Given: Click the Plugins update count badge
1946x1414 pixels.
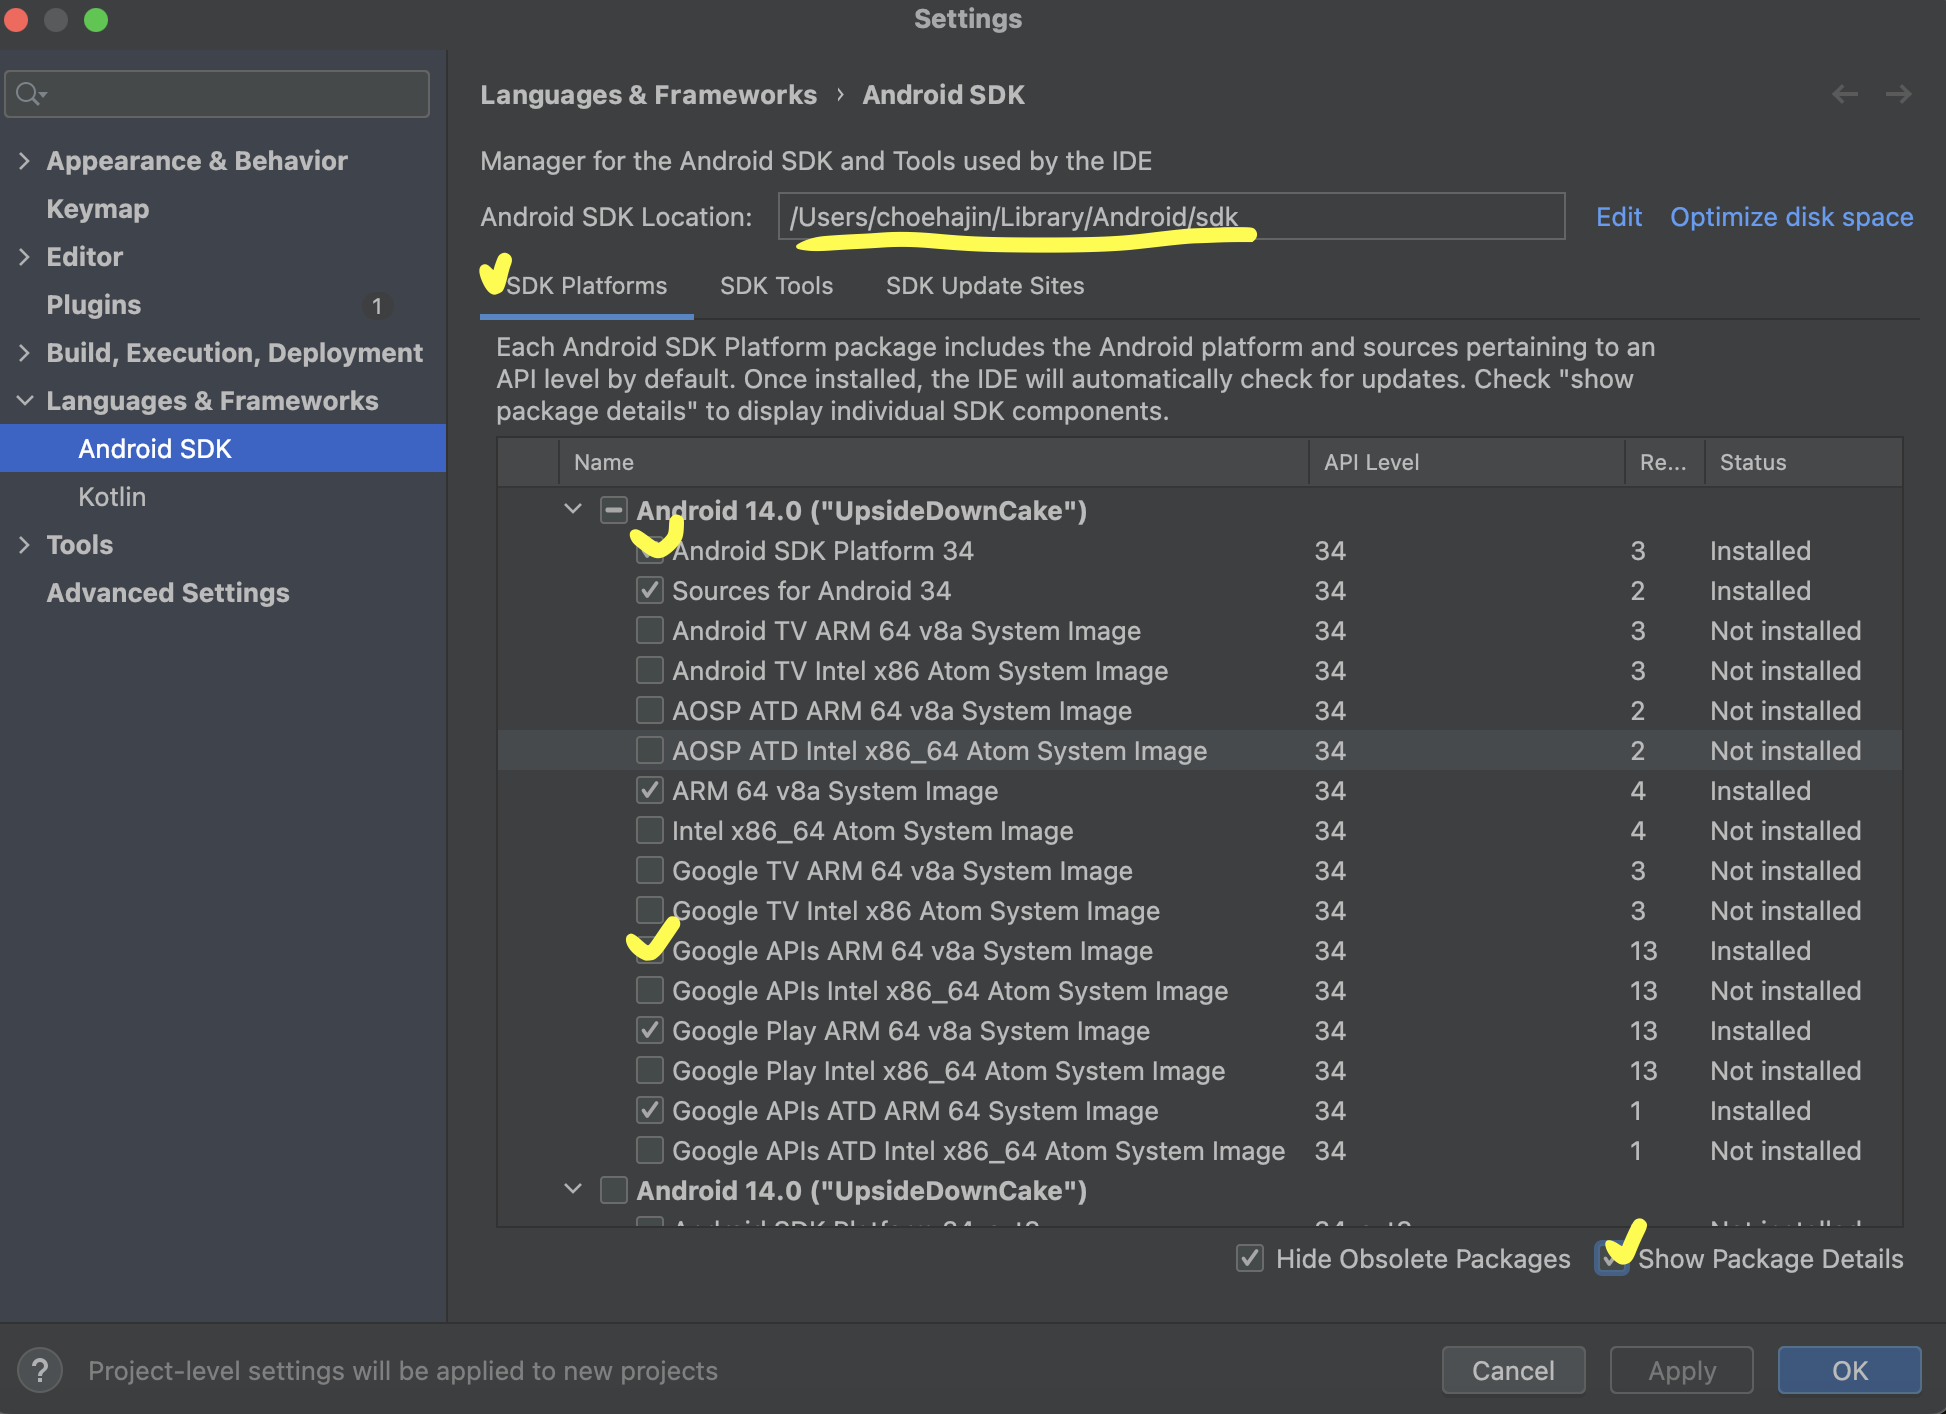Looking at the screenshot, I should click(x=377, y=306).
